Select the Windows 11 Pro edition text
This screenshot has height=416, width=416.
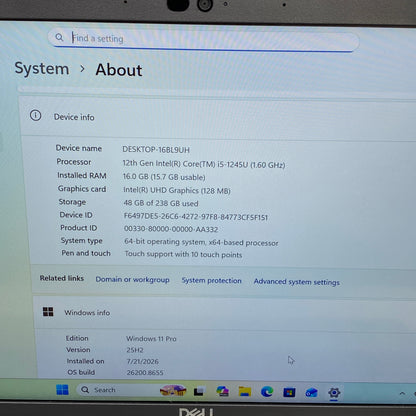coord(151,339)
